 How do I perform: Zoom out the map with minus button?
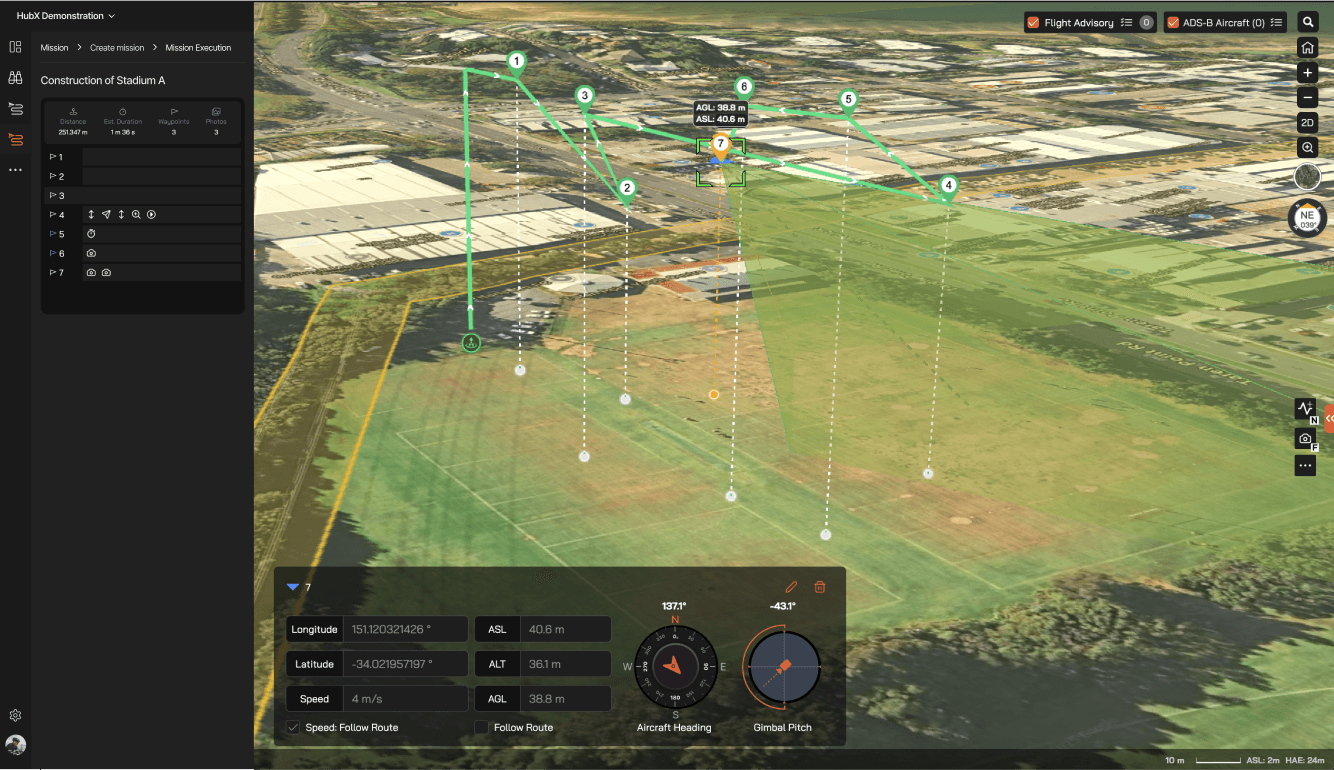pyautogui.click(x=1307, y=98)
